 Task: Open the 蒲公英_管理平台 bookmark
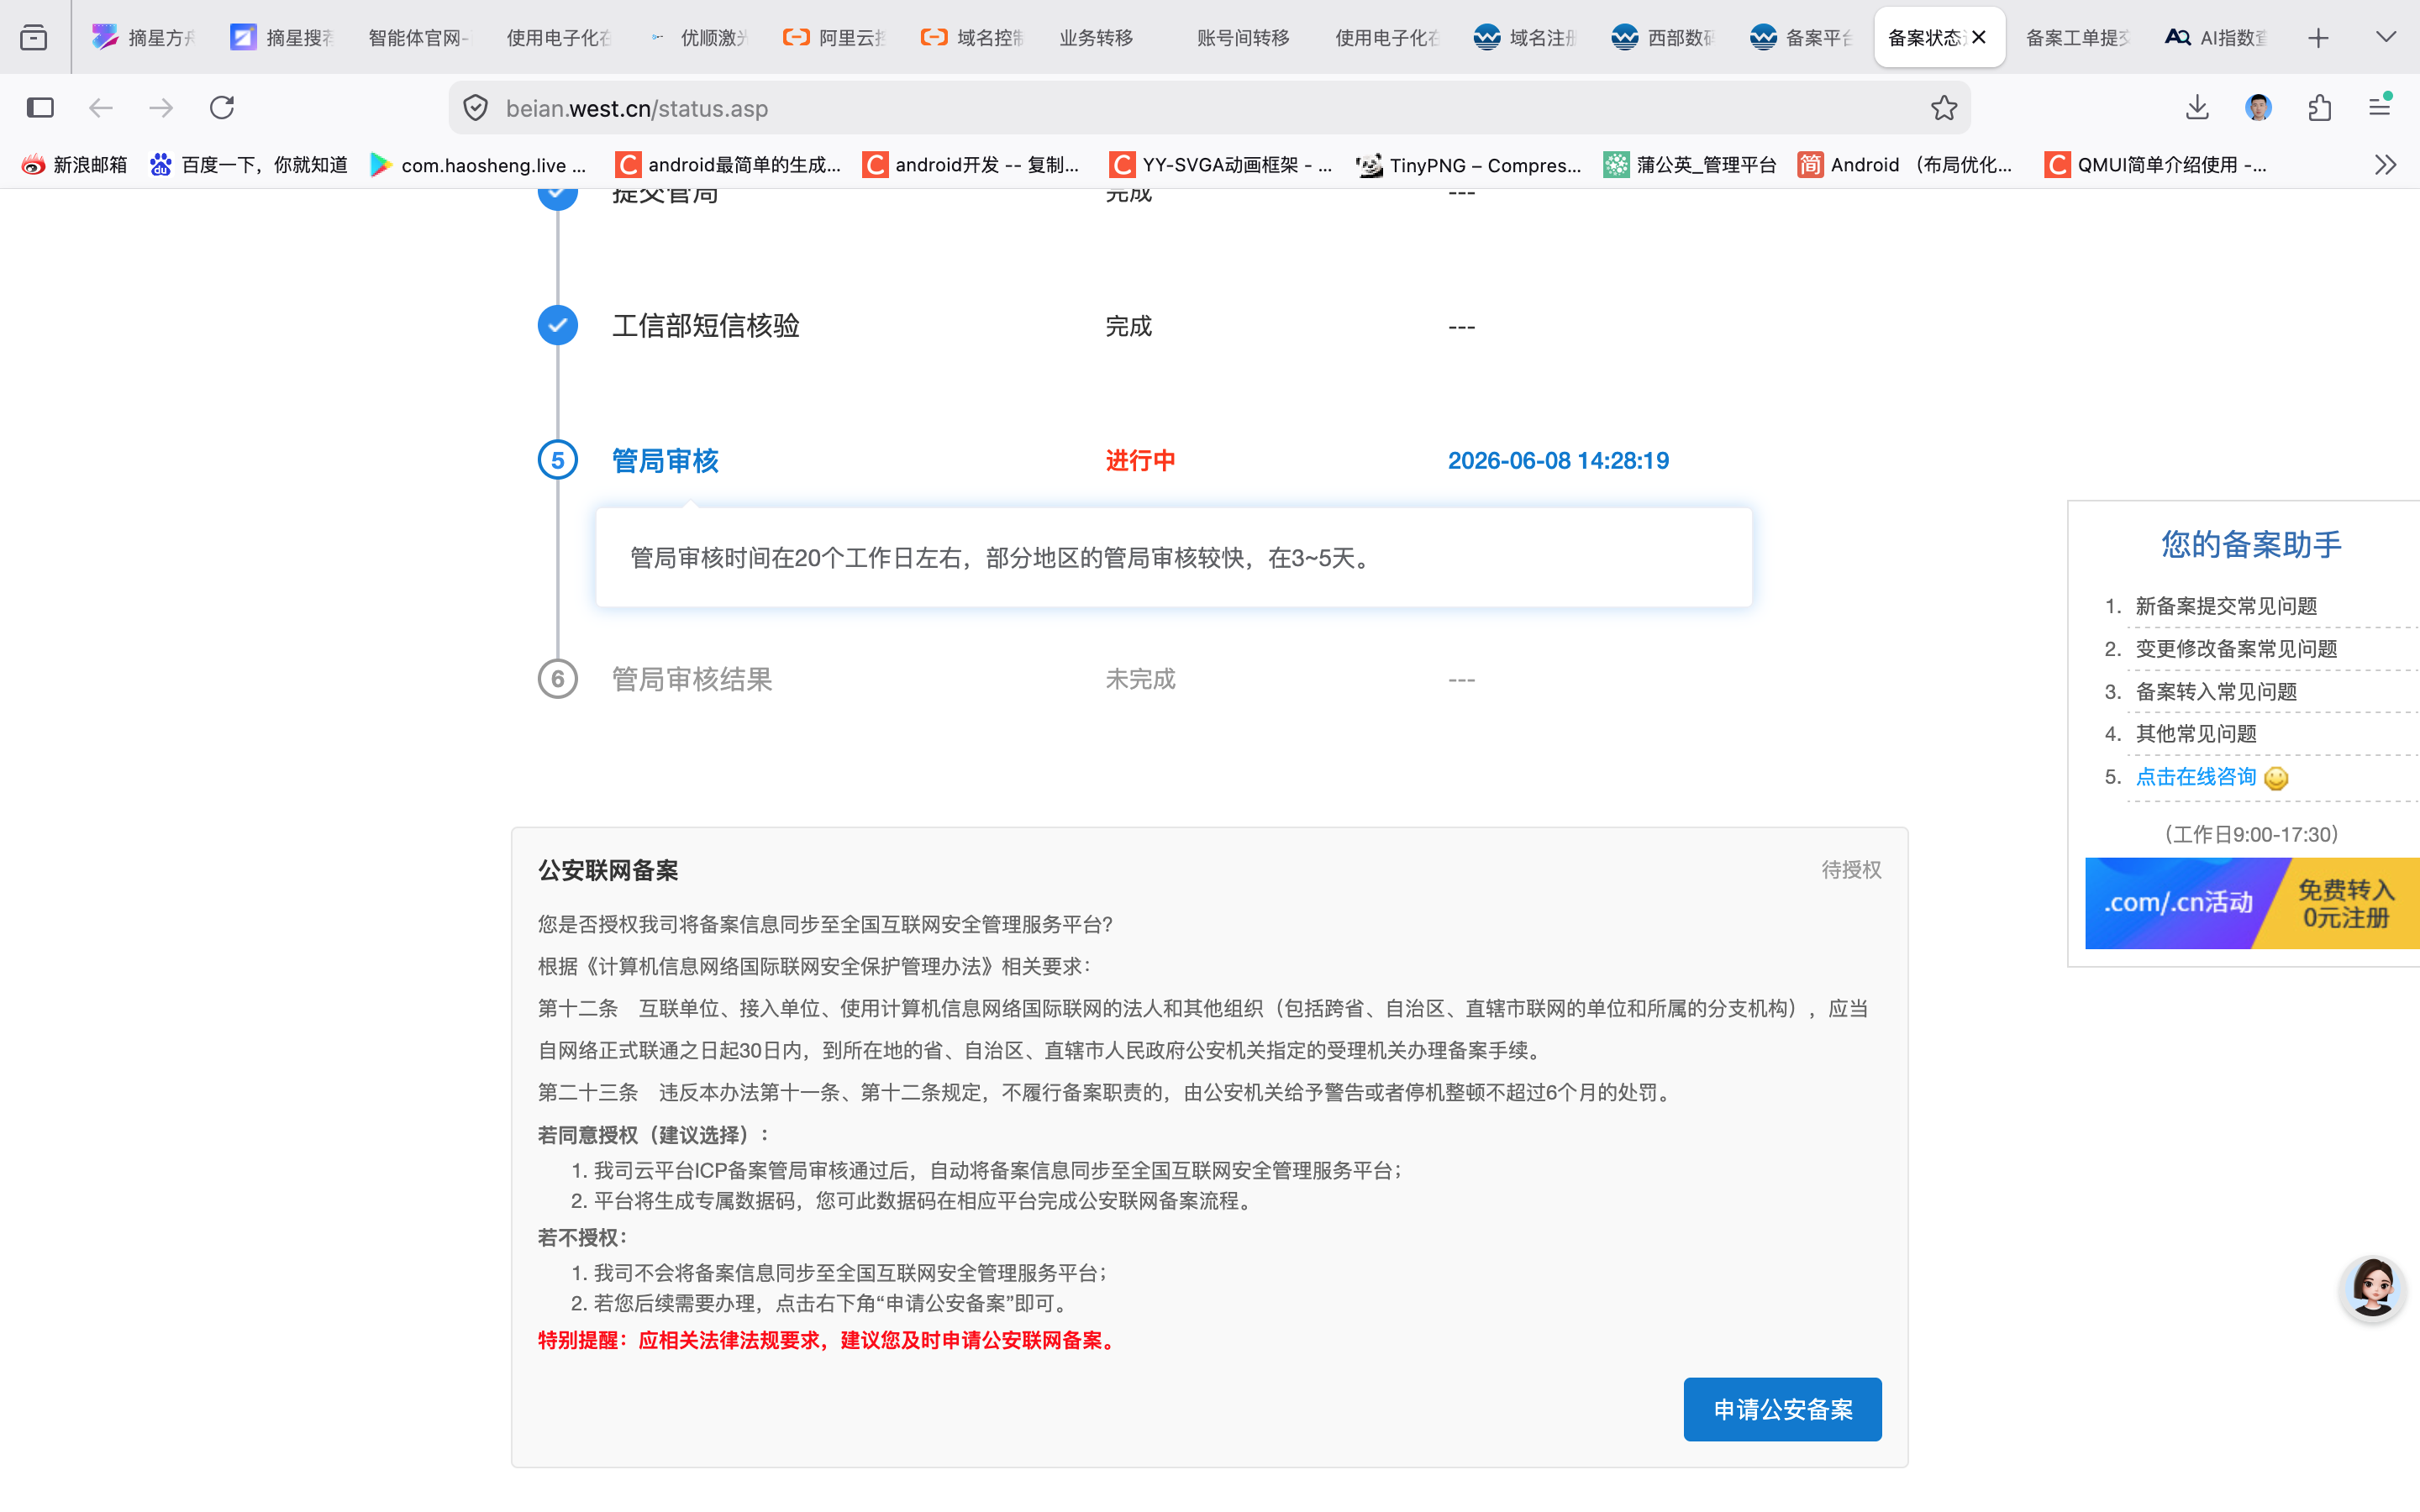tap(1690, 165)
